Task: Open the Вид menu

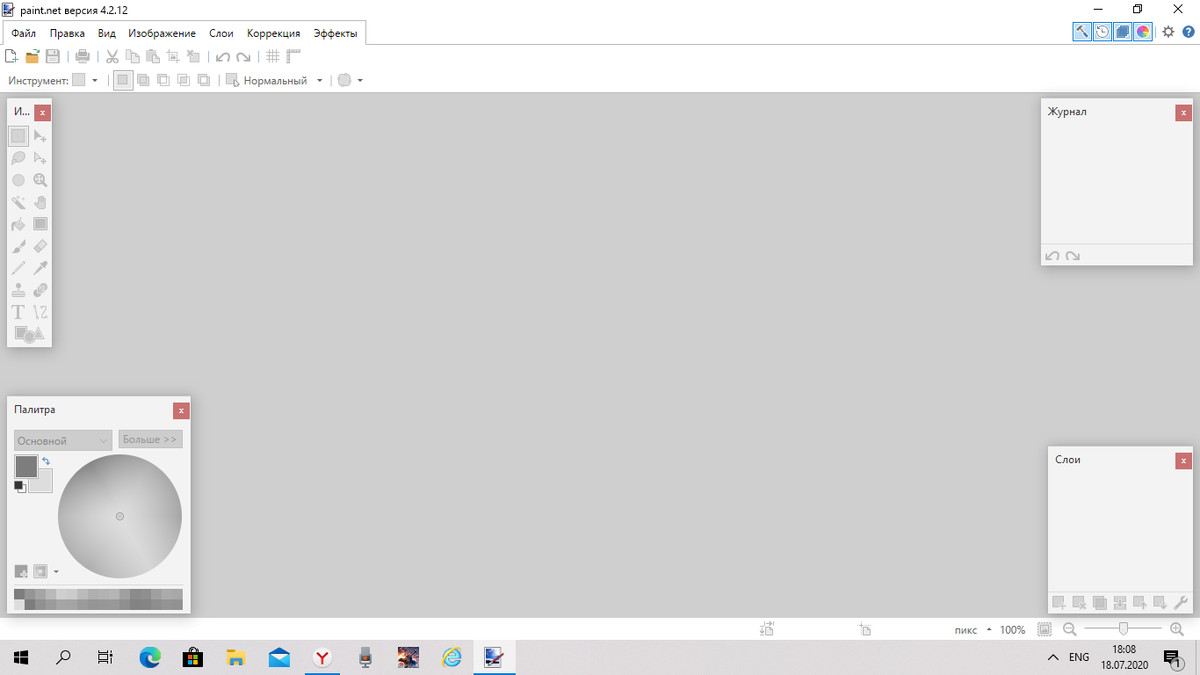Action: pos(107,33)
